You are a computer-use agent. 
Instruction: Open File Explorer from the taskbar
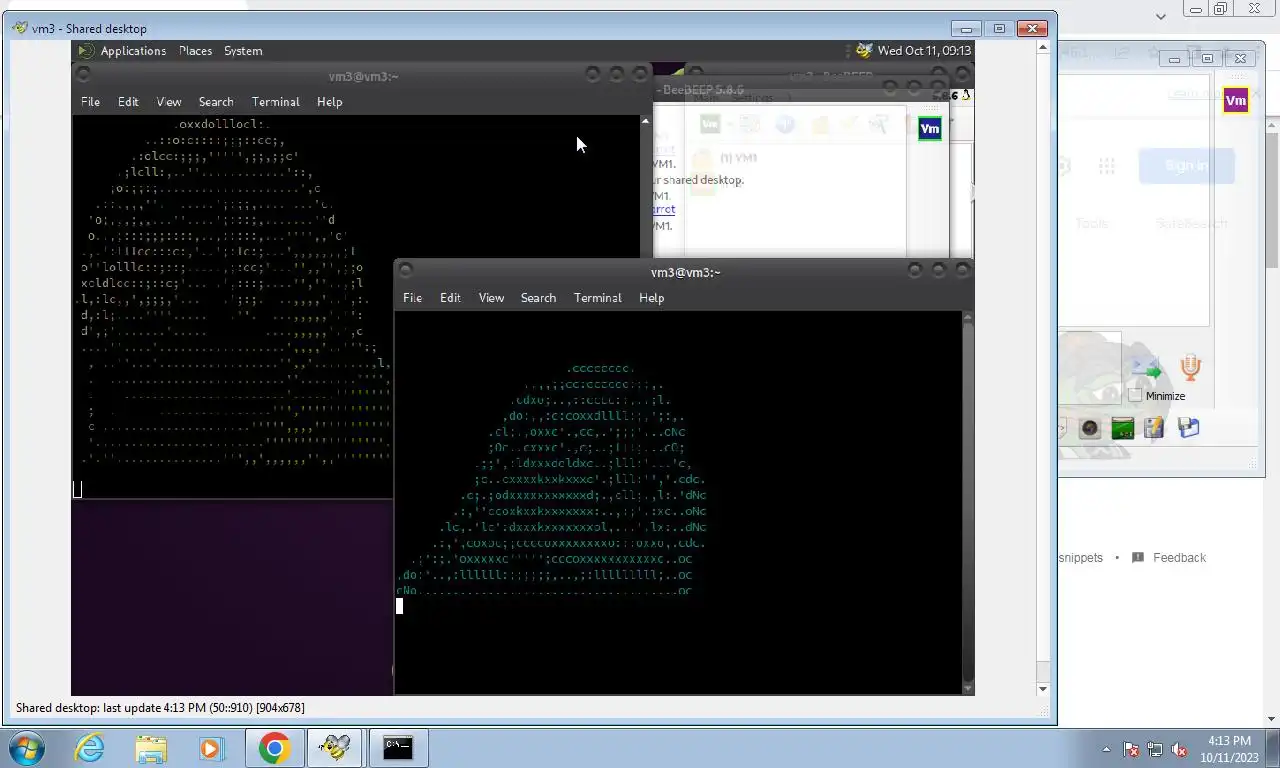tap(151, 748)
